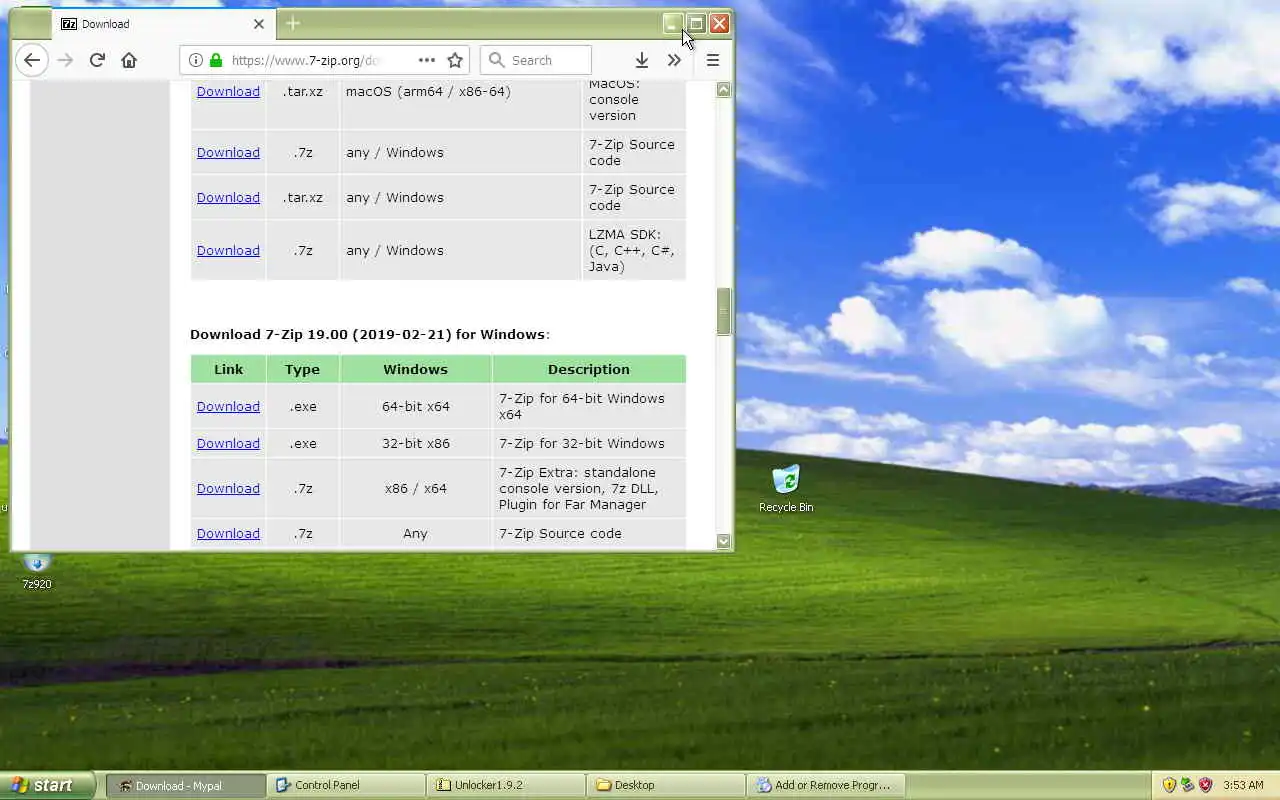The image size is (1280, 800).
Task: Click the 'Type' column header
Action: pyautogui.click(x=302, y=369)
